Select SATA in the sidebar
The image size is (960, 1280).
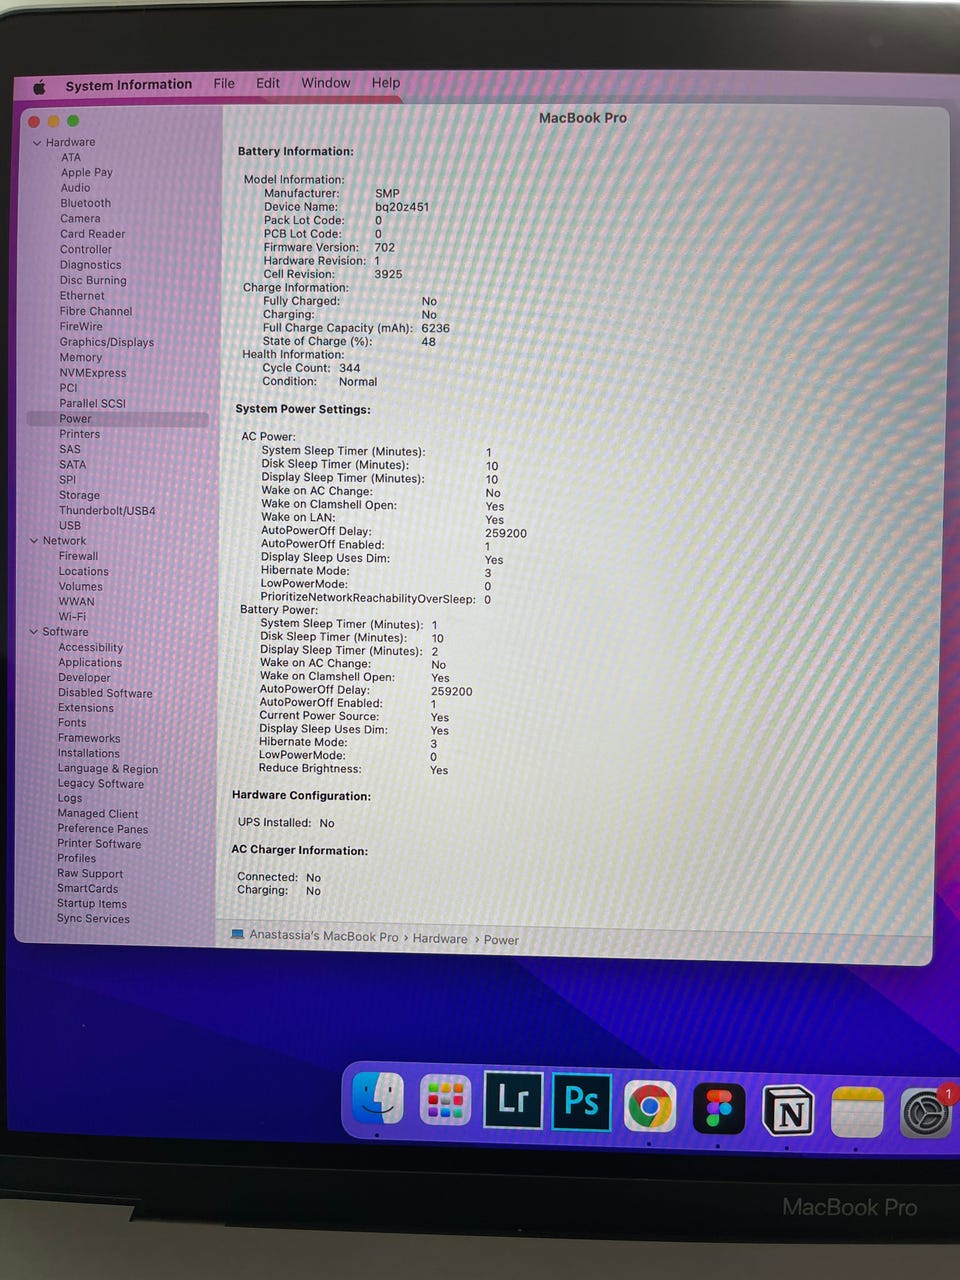pyautogui.click(x=72, y=465)
